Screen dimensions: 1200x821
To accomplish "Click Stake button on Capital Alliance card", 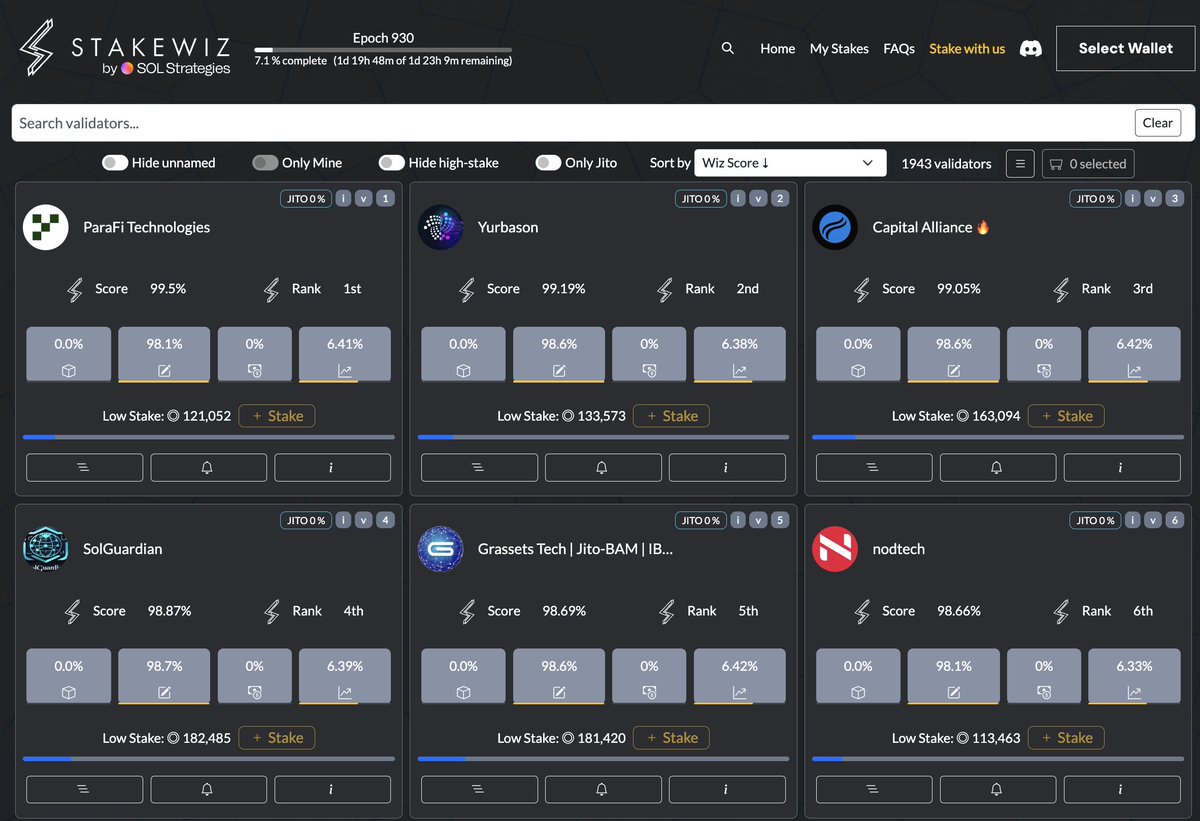I will point(1067,416).
